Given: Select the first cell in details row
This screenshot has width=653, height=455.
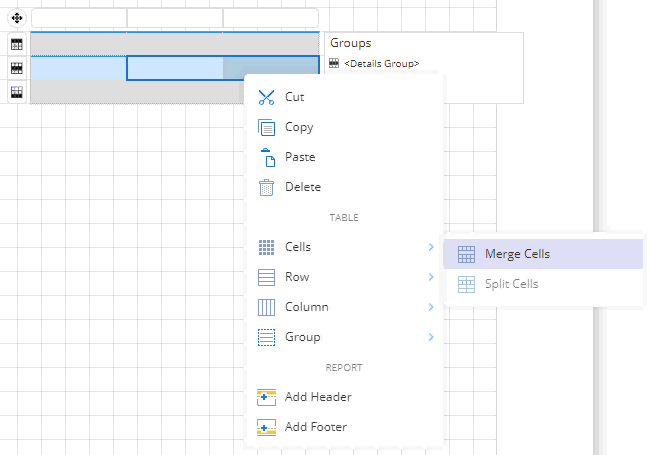Looking at the screenshot, I should [79, 68].
